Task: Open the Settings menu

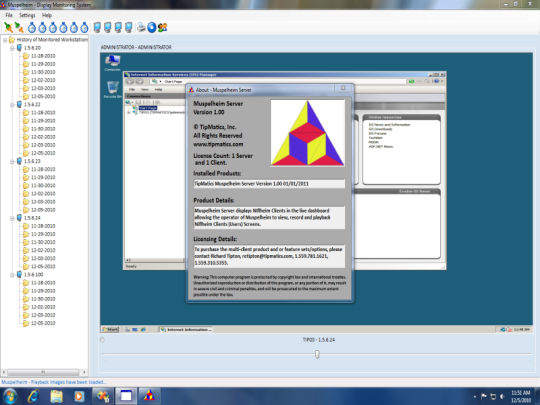Action: tap(27, 15)
